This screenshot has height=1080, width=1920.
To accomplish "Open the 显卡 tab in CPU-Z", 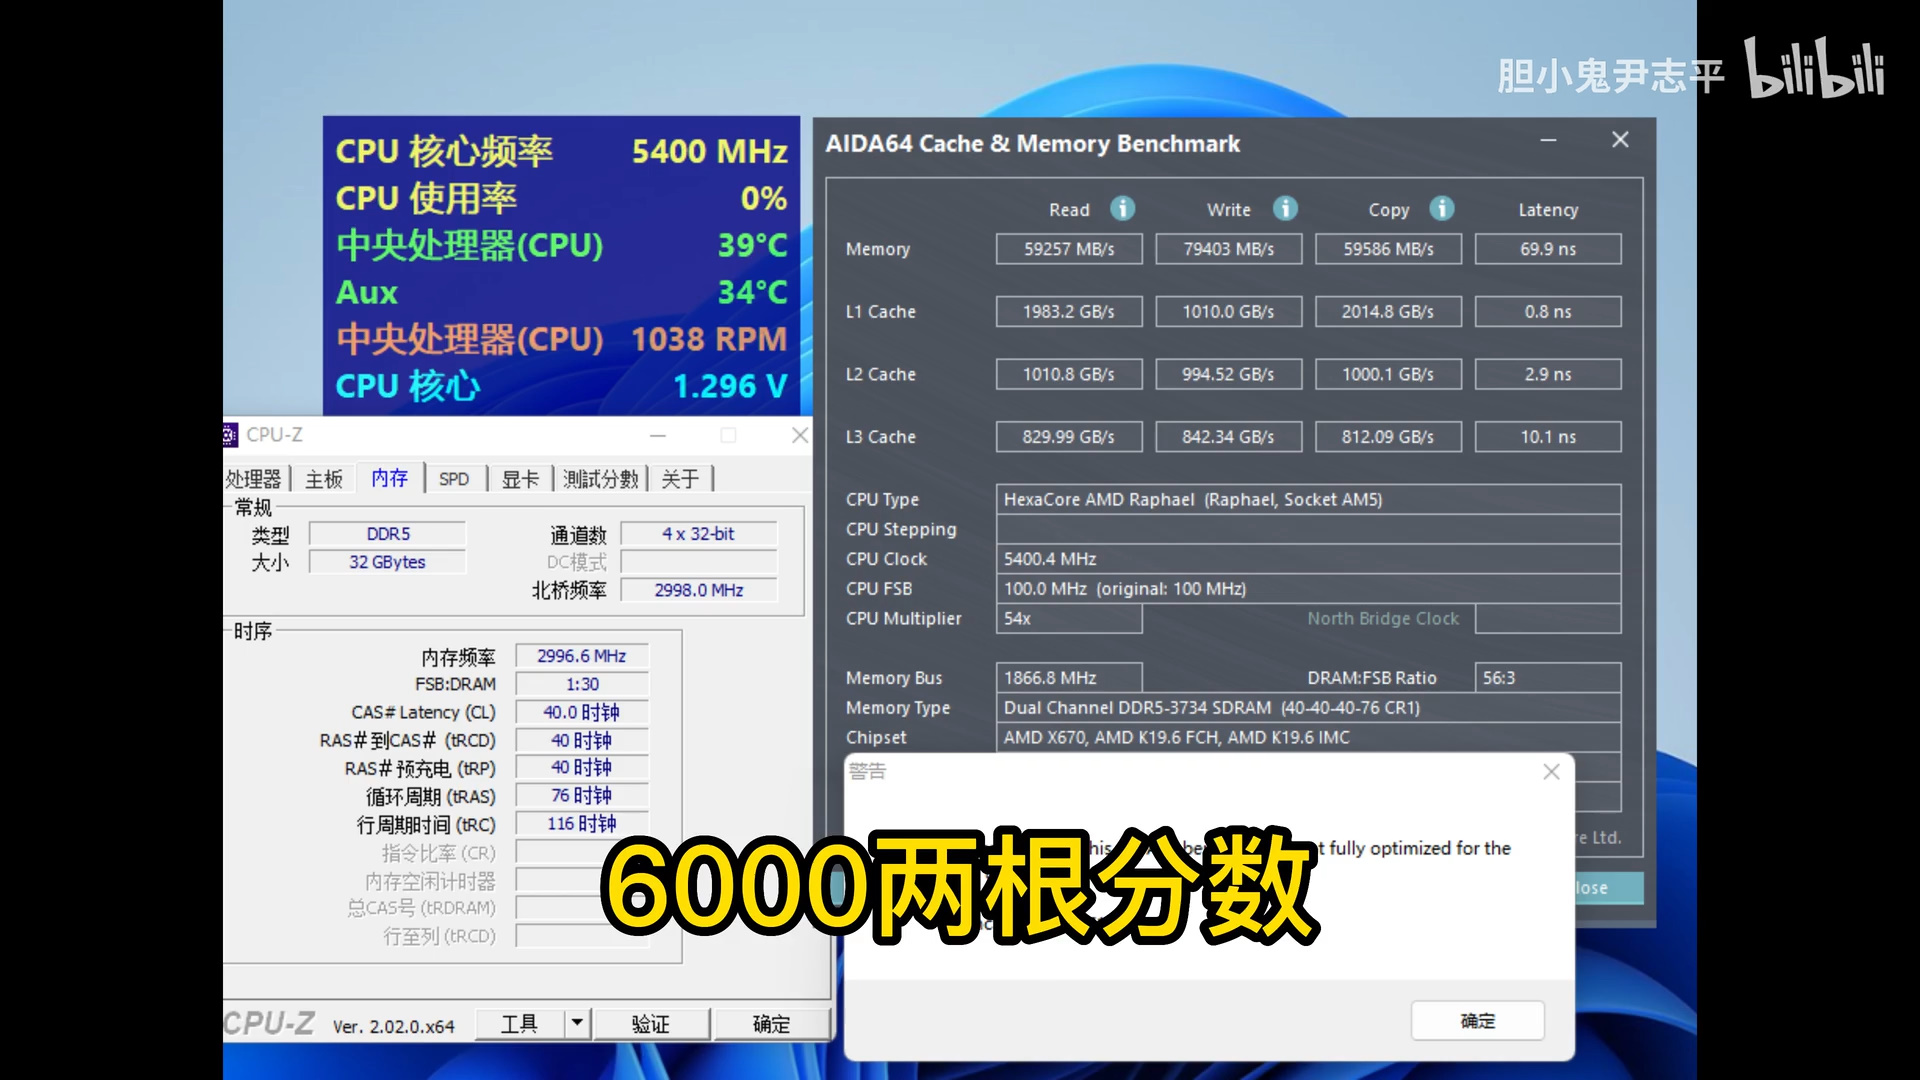I will pyautogui.click(x=520, y=479).
